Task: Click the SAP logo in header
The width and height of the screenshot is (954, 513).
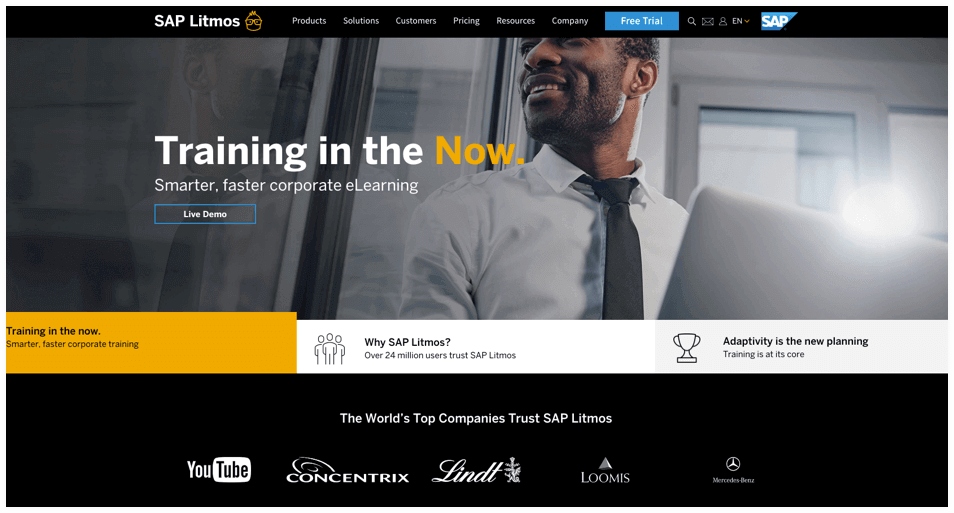Action: 778,21
